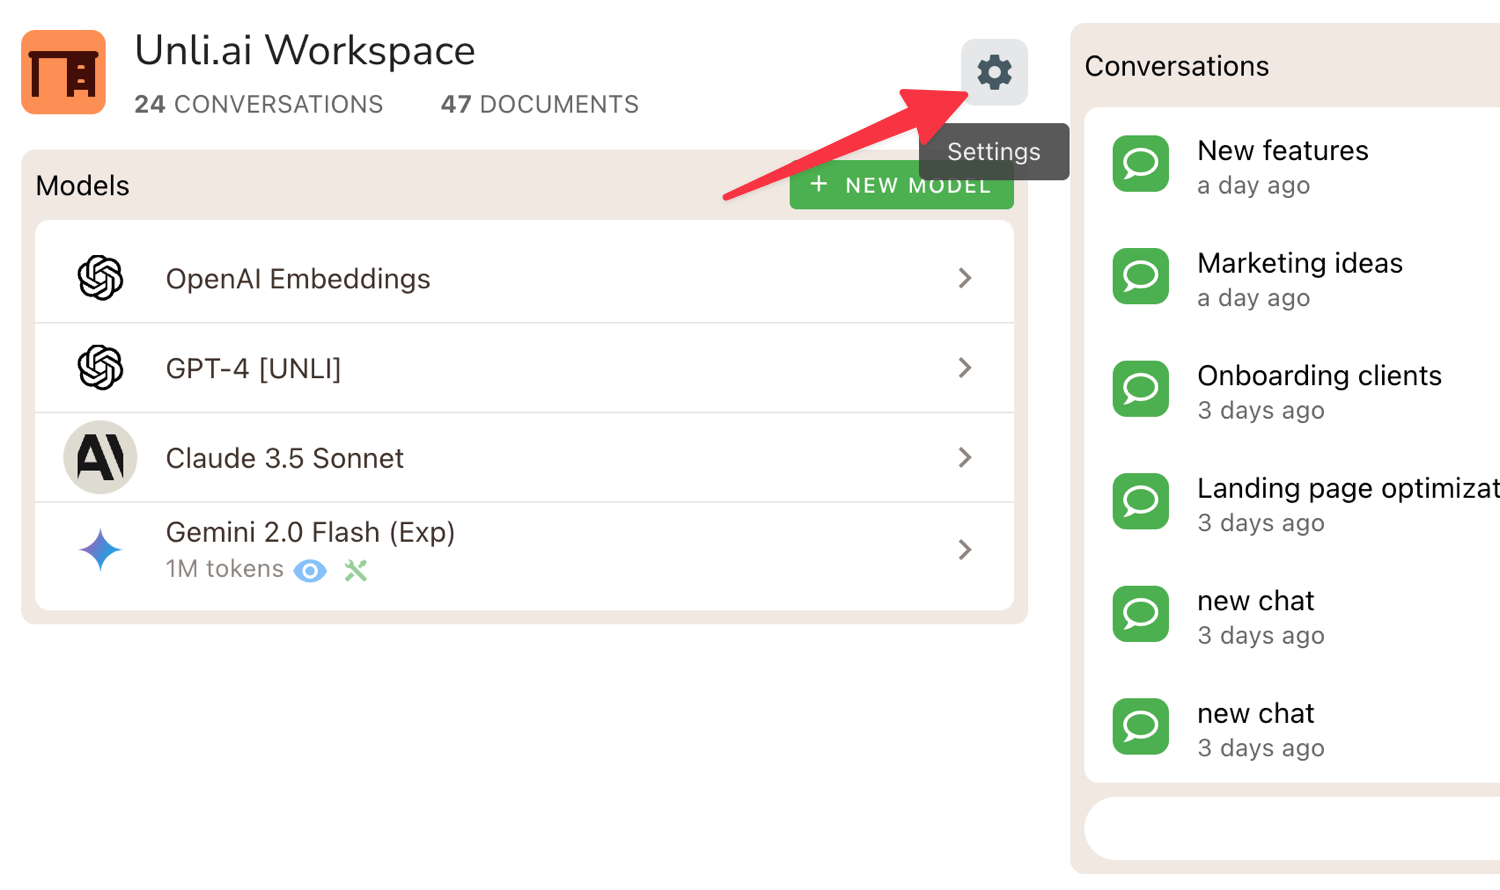The image size is (1500, 890).
Task: Expand the Claude 3.5 Sonnet chevron
Action: click(964, 457)
